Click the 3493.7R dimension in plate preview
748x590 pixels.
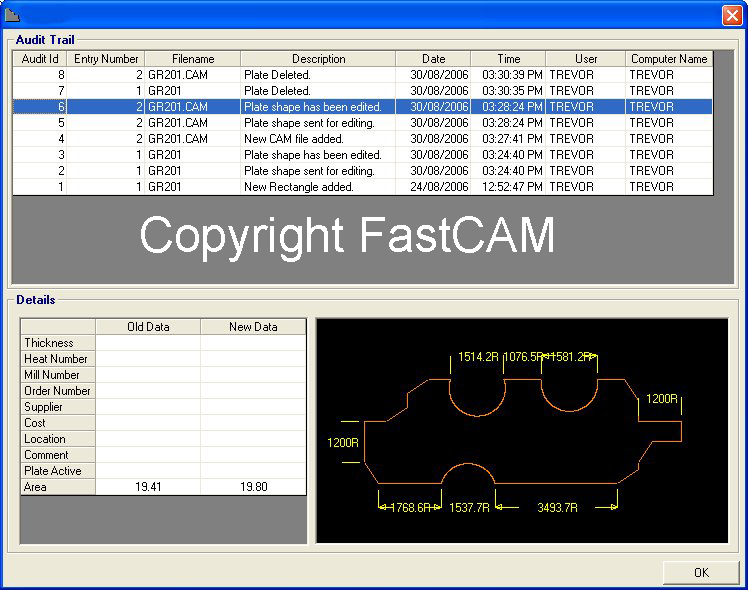point(557,507)
